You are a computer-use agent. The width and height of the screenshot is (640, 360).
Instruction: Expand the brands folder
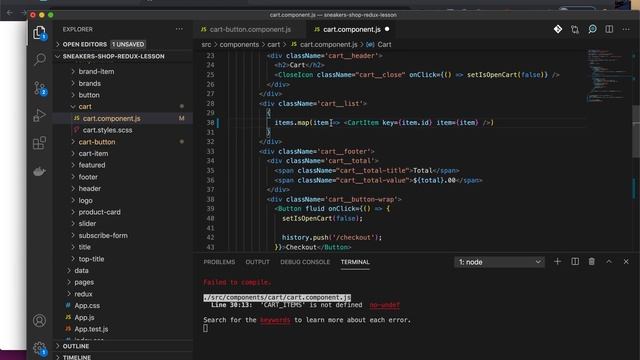[89, 83]
